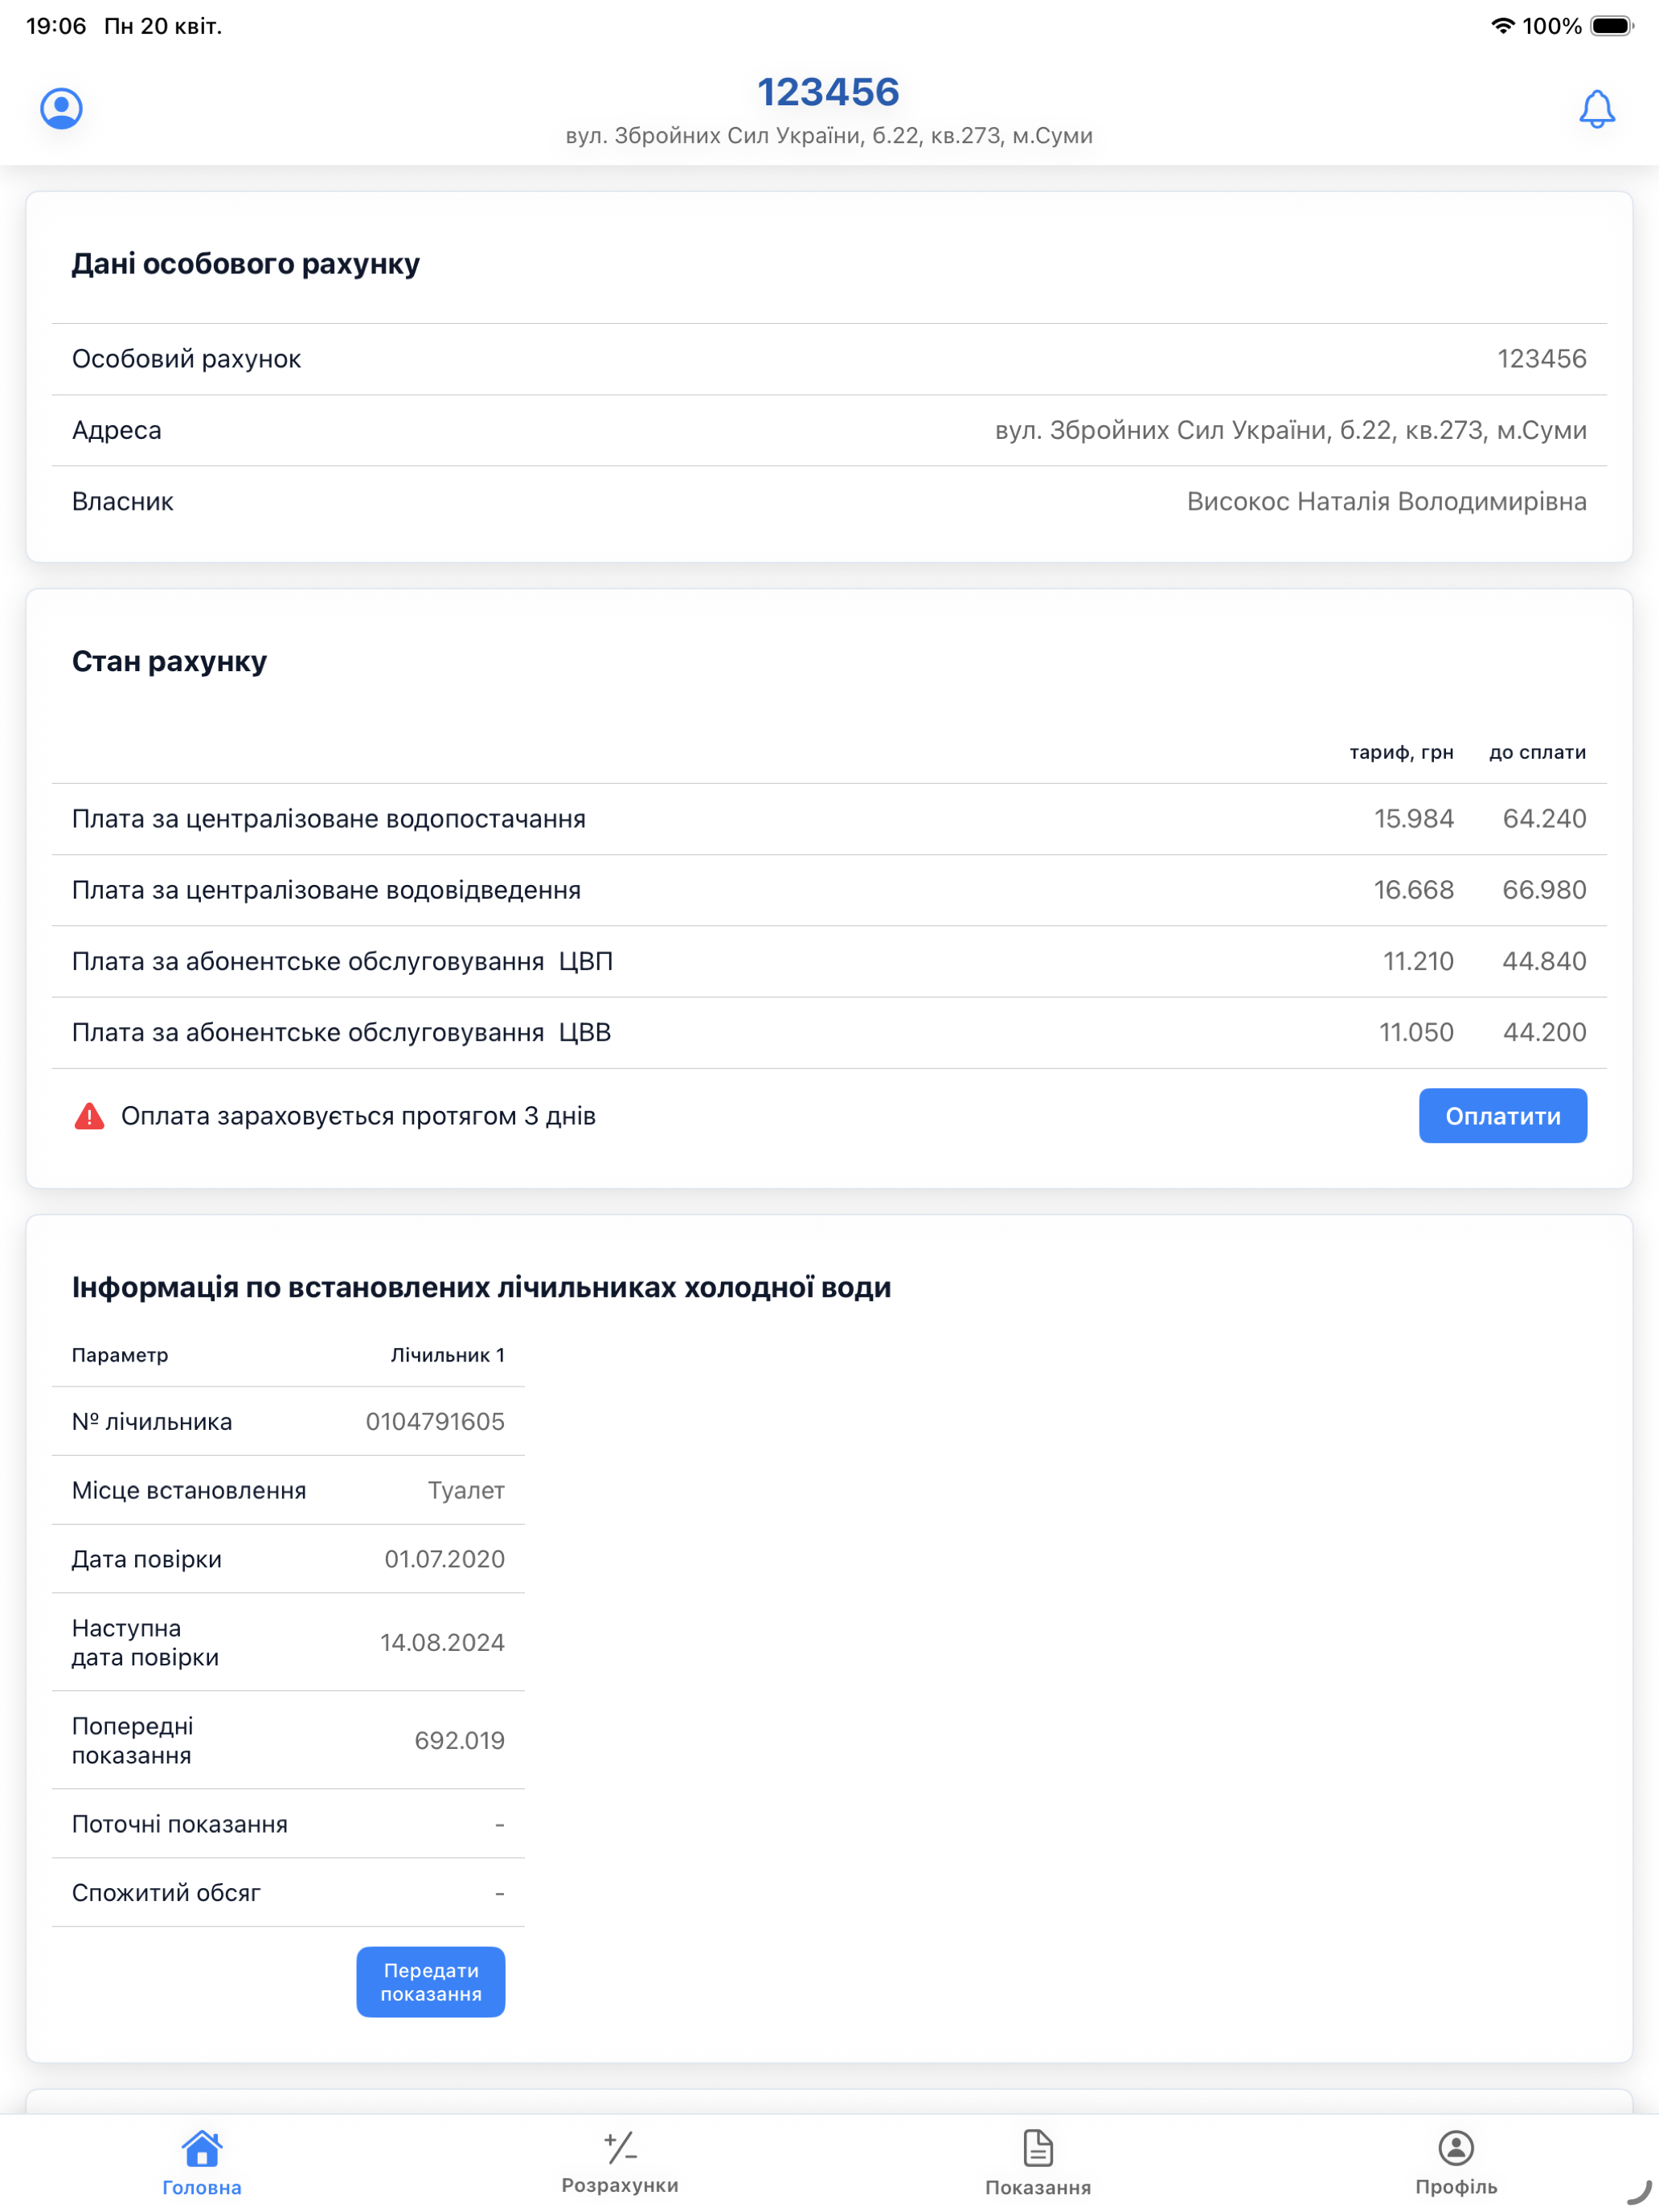Select amount due 44.840
Screen dimensions: 1659x2212
click(1544, 961)
